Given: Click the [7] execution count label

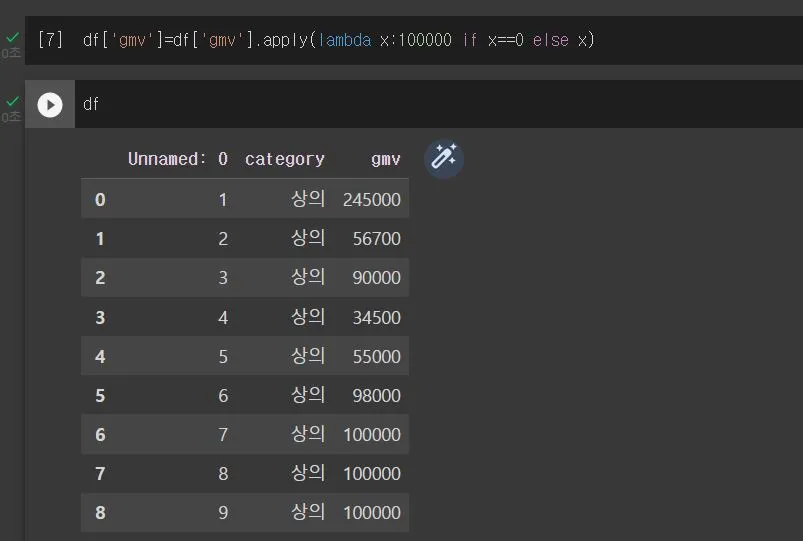Looking at the screenshot, I should (x=50, y=39).
